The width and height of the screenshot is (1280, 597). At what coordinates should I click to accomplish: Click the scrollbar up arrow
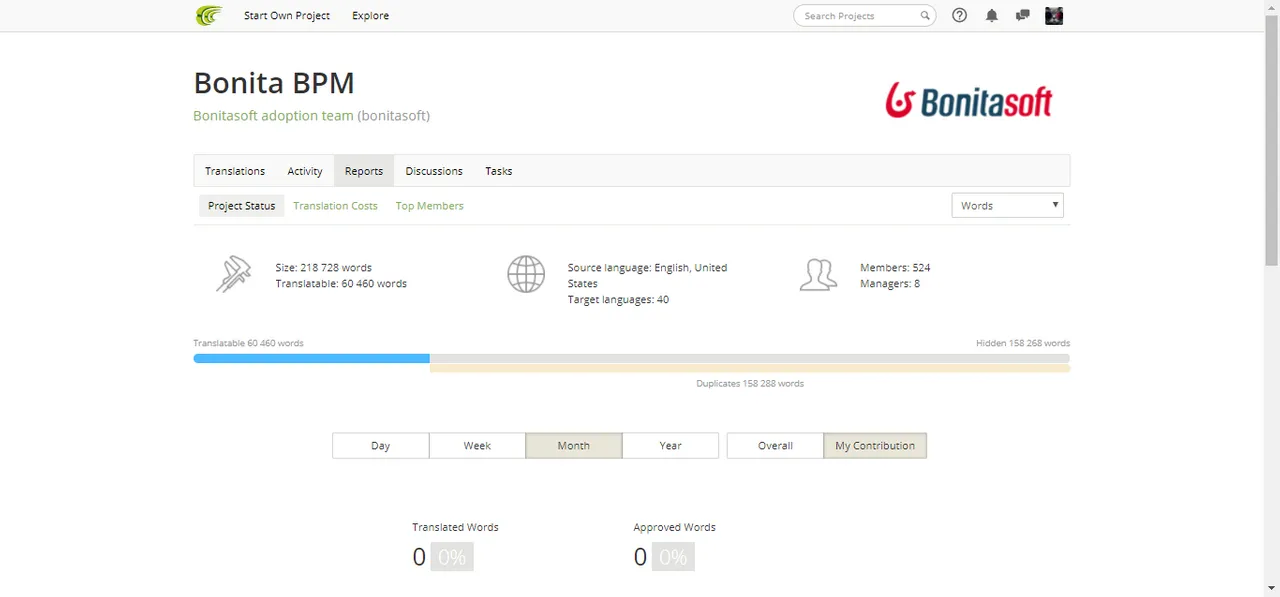[x=1272, y=7]
